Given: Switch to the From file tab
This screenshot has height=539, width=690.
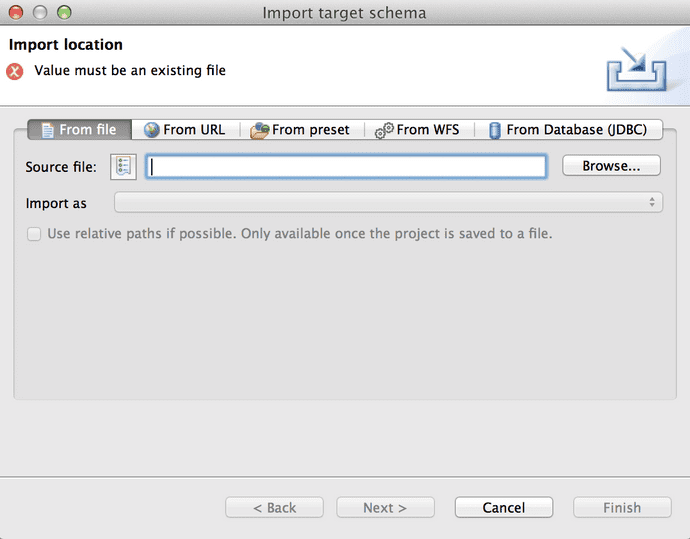Looking at the screenshot, I should point(79,130).
